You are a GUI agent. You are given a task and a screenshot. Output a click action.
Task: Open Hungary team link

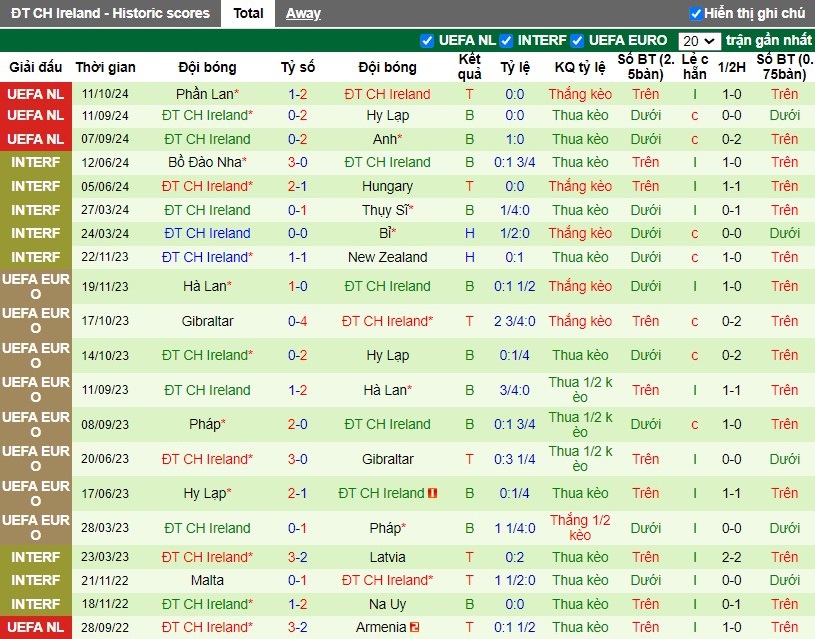(388, 186)
